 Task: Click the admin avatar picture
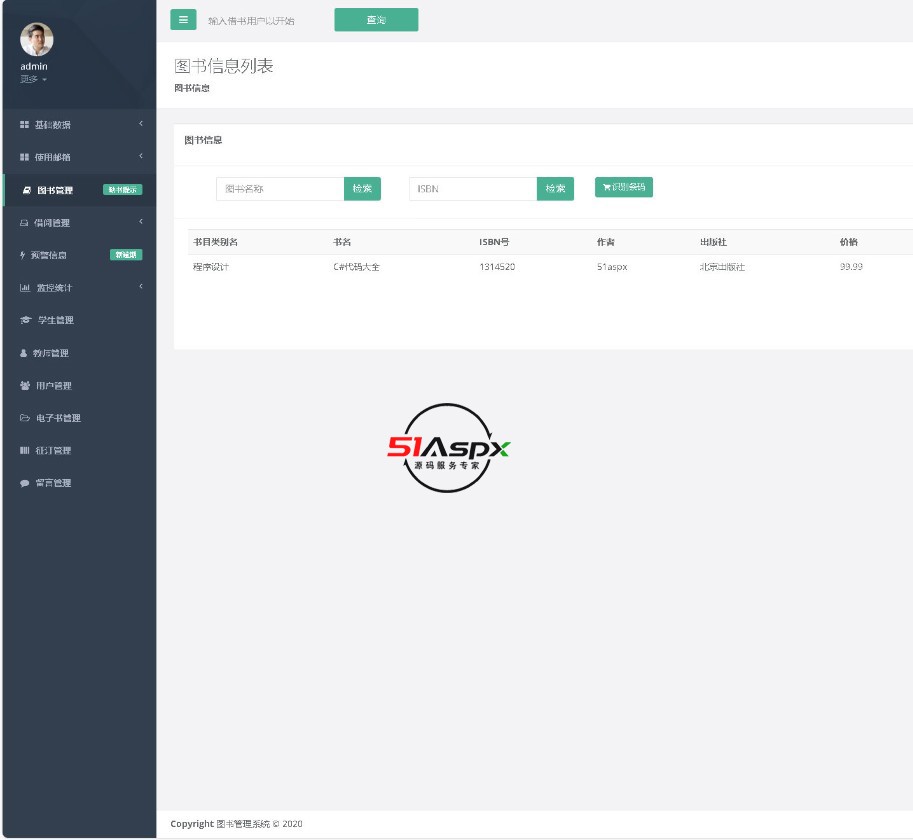point(37,39)
